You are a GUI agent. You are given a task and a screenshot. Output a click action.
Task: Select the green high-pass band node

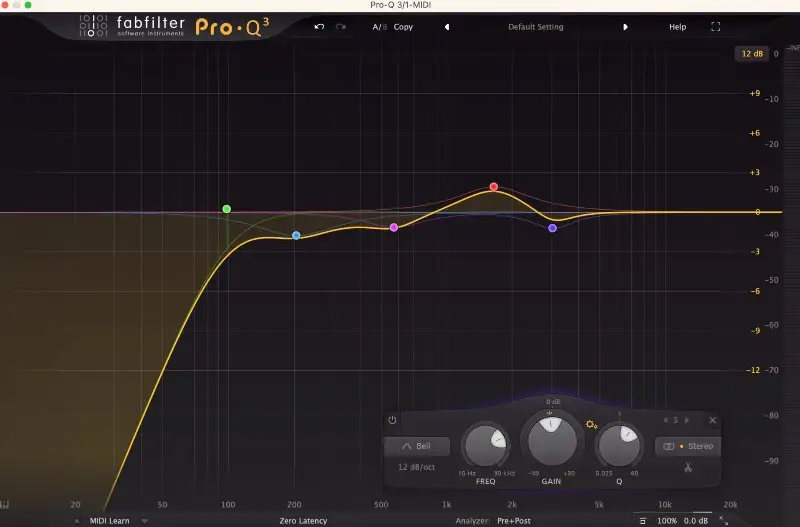[227, 209]
